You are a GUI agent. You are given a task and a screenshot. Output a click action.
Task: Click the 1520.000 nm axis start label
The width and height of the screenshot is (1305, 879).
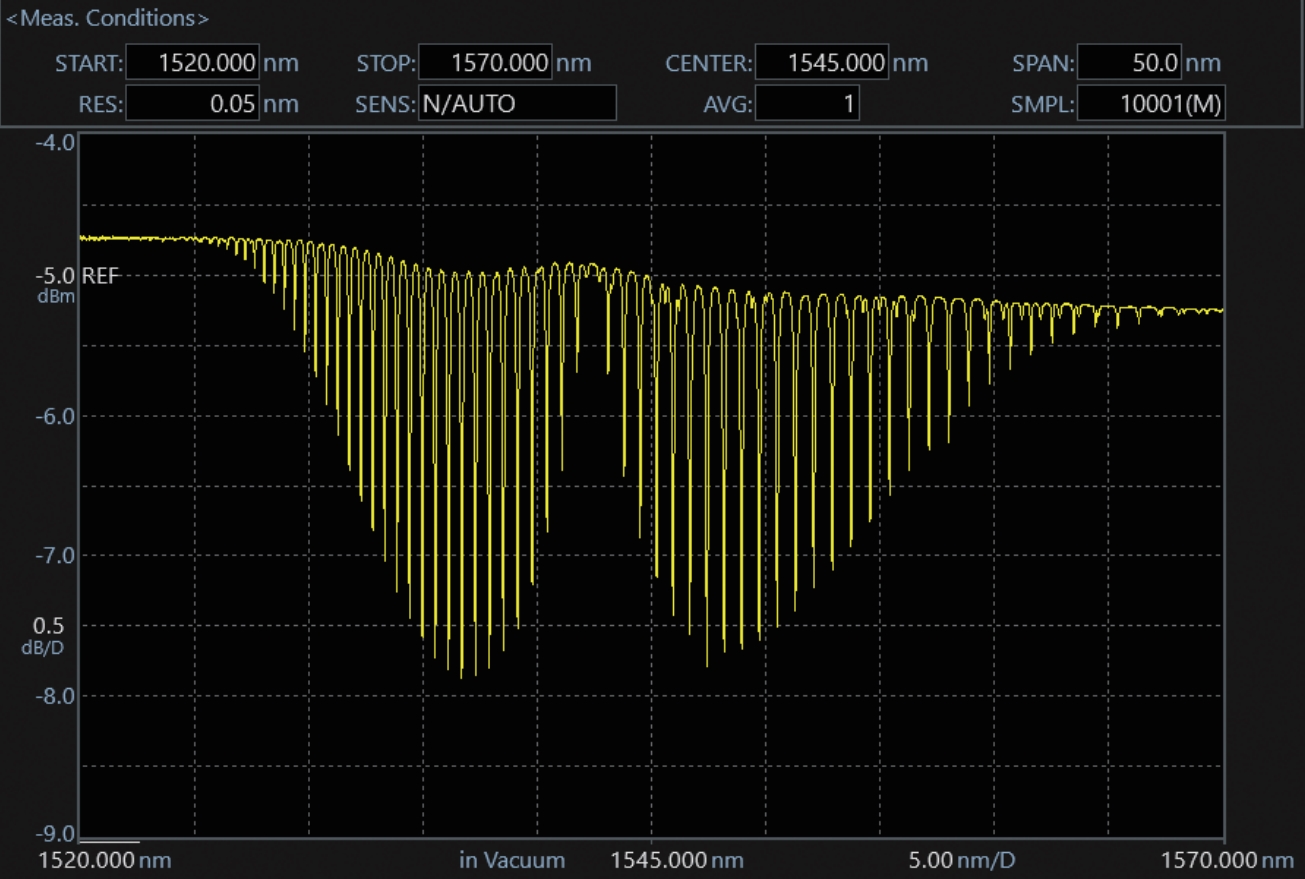pyautogui.click(x=105, y=860)
